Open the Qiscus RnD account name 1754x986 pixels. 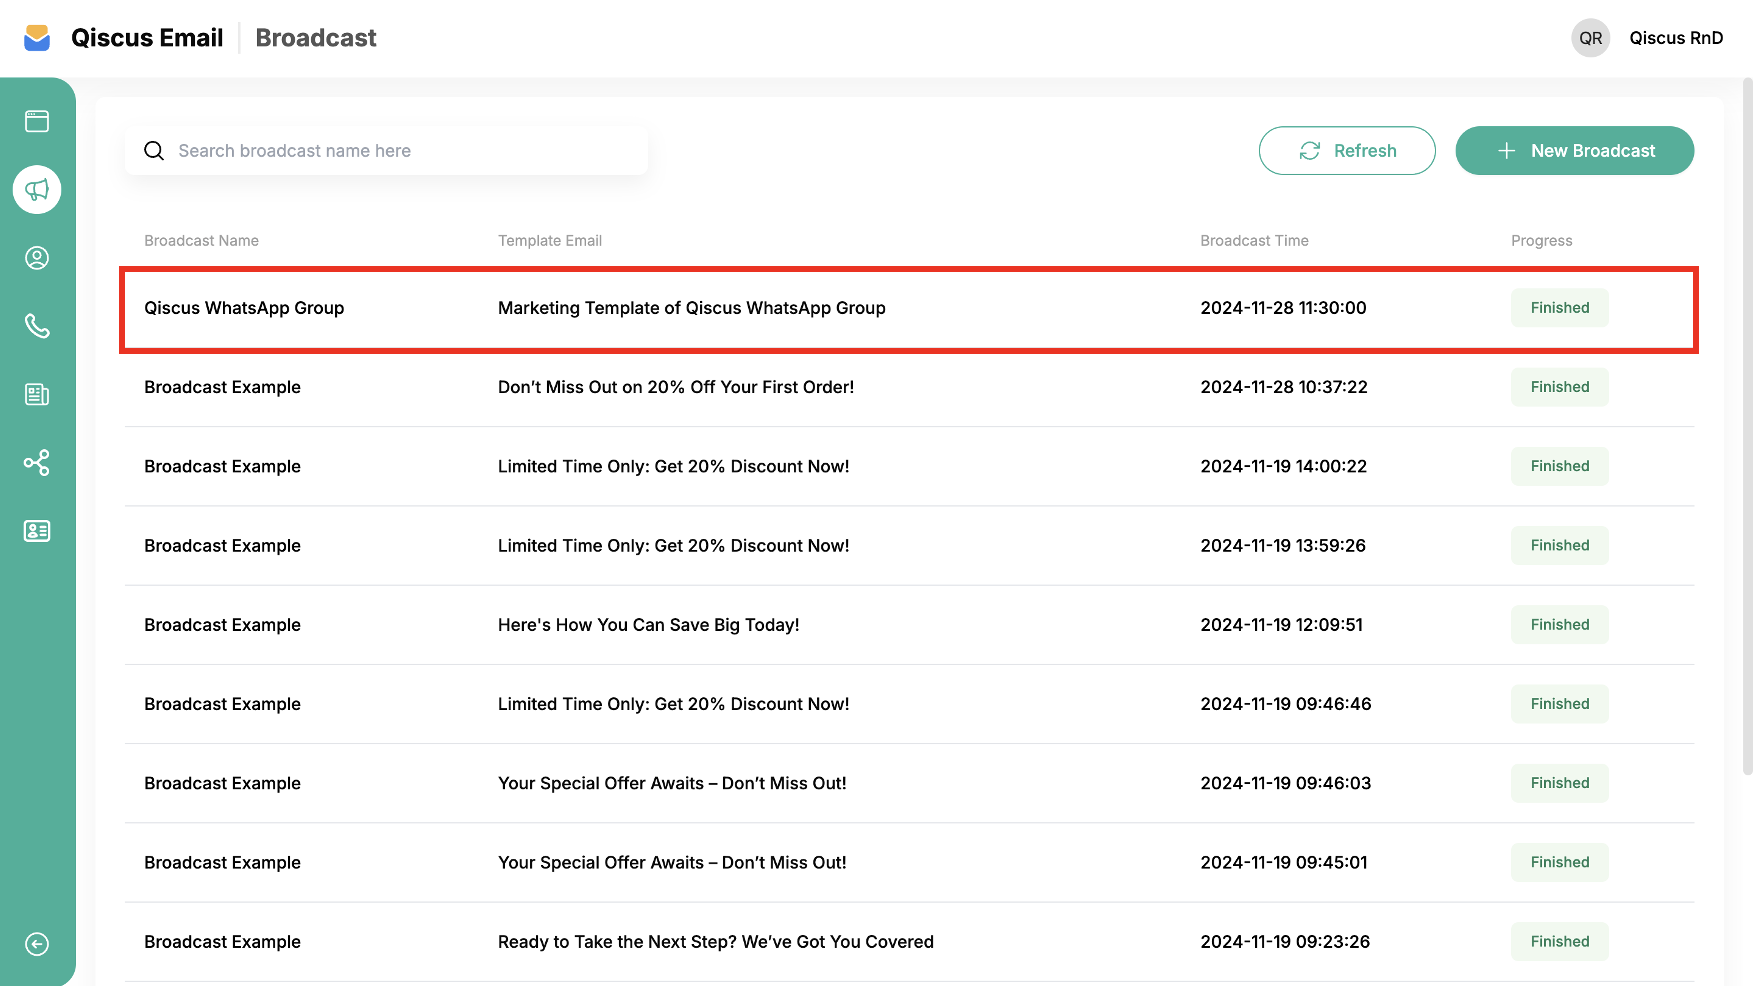[x=1676, y=38]
